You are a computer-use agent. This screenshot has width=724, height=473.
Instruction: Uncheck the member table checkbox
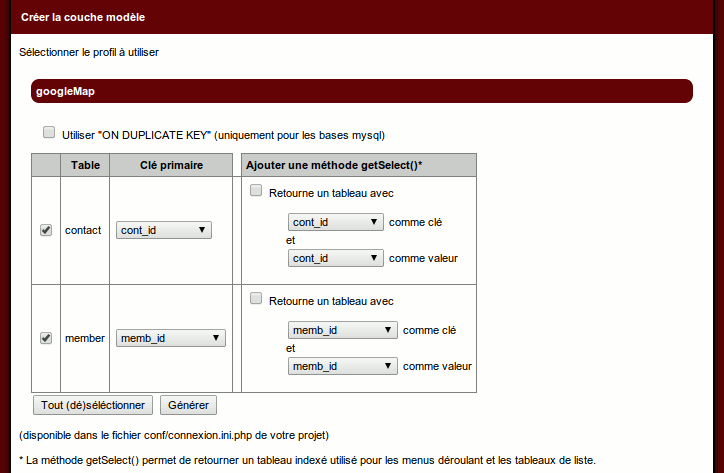point(46,338)
